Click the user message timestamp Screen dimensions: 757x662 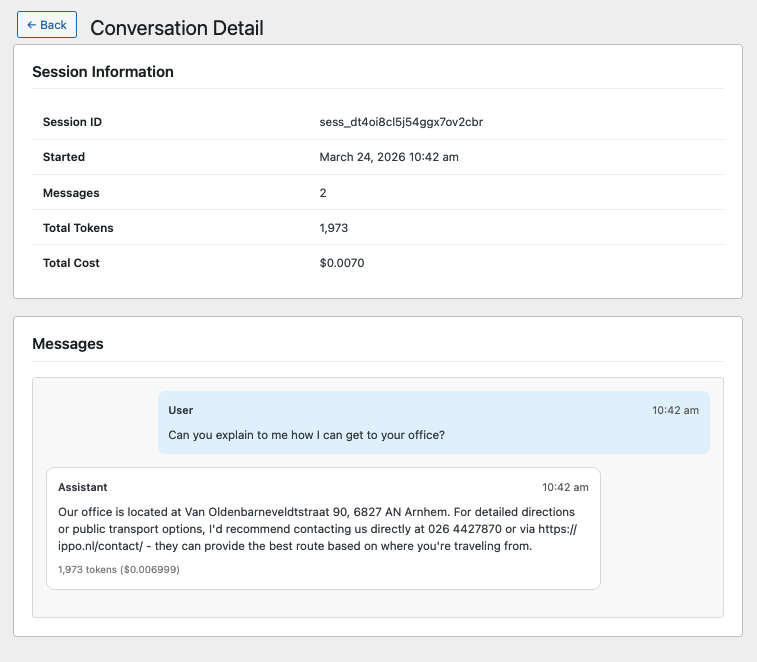(x=675, y=410)
